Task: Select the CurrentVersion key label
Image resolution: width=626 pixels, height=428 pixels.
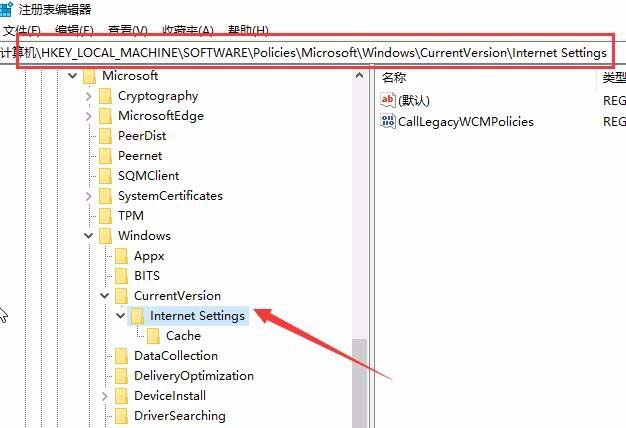Action: (178, 295)
